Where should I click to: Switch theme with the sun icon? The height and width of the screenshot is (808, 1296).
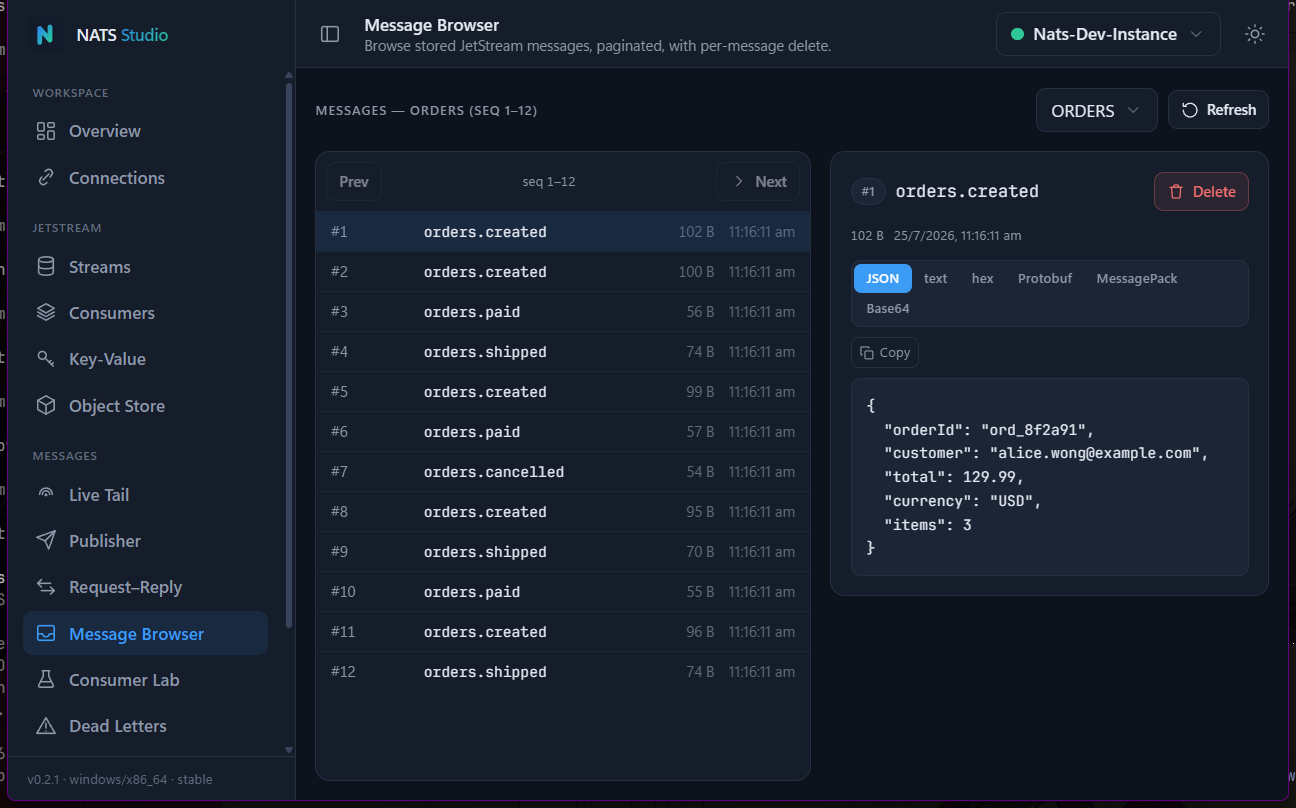[1254, 34]
